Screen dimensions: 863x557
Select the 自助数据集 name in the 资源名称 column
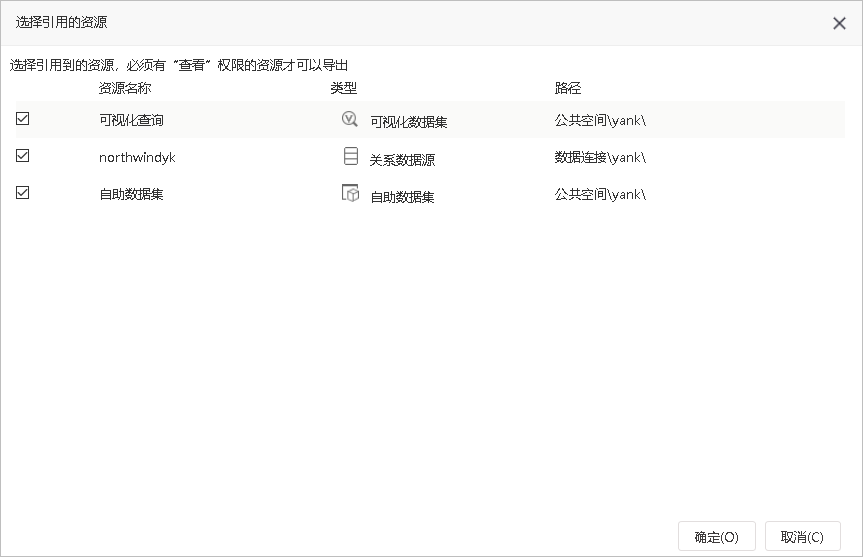[x=132, y=194]
